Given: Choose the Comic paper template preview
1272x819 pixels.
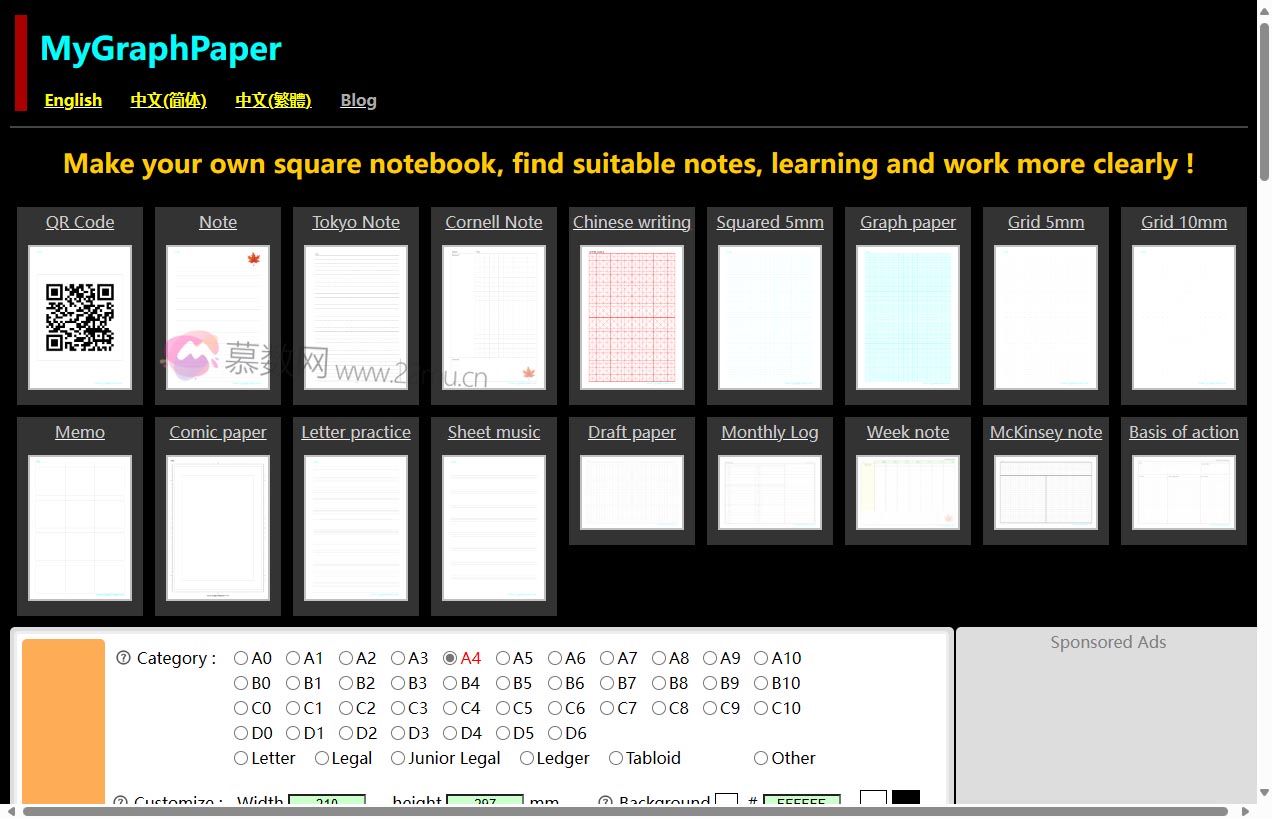Looking at the screenshot, I should tap(217, 527).
